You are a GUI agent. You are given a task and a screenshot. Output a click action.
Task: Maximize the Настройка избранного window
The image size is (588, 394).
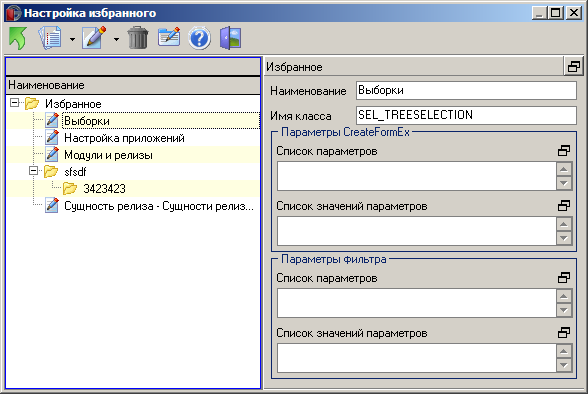556,13
